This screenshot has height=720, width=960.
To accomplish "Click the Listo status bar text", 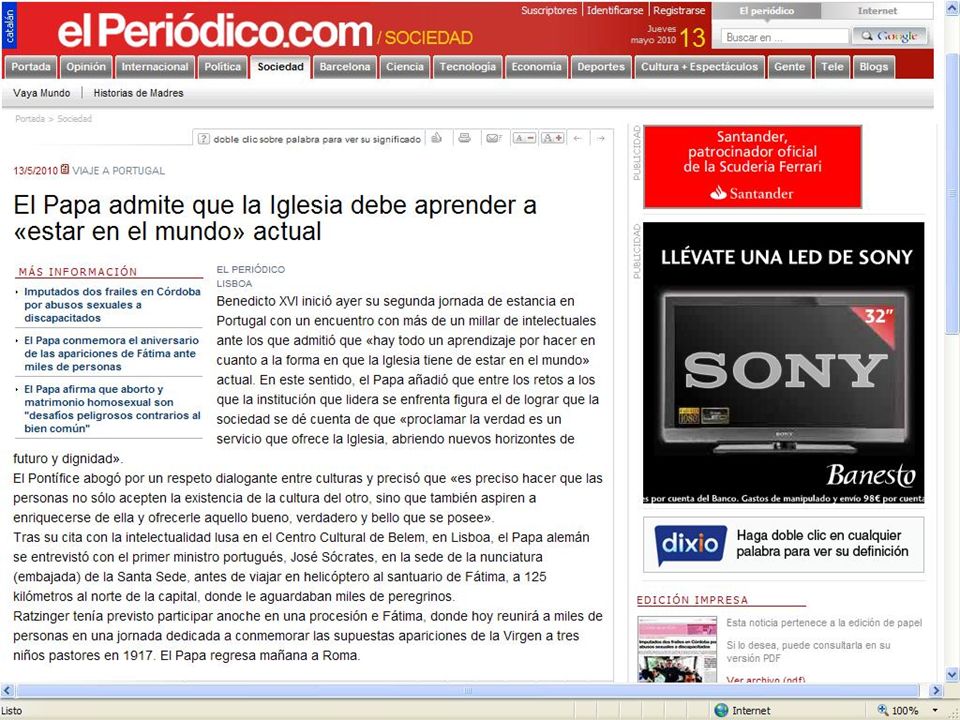I will coord(12,711).
